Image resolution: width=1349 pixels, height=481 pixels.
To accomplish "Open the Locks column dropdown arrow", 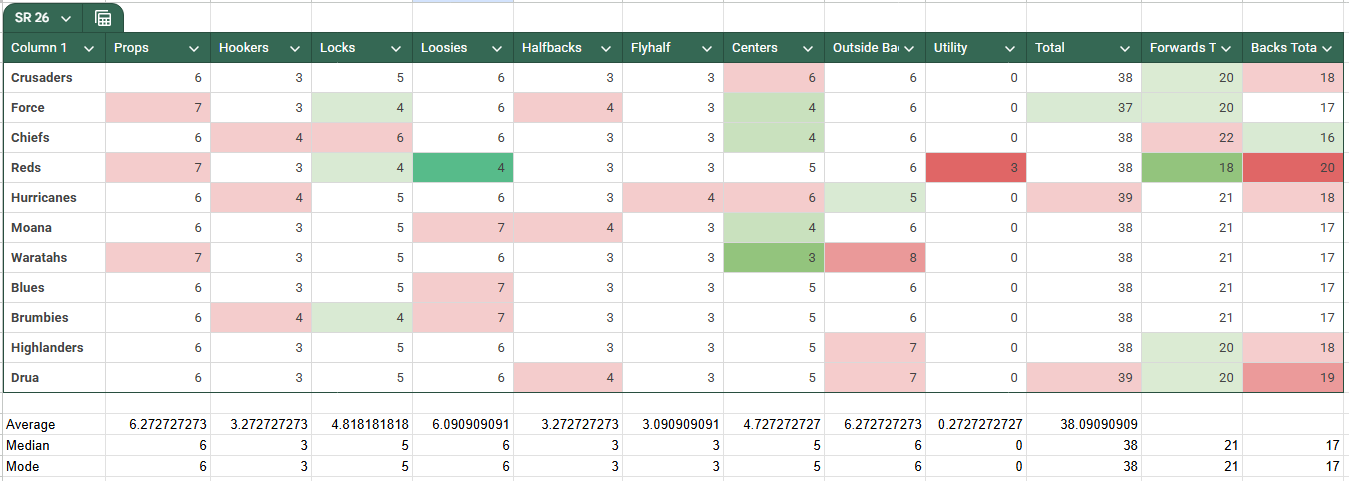I will point(396,48).
